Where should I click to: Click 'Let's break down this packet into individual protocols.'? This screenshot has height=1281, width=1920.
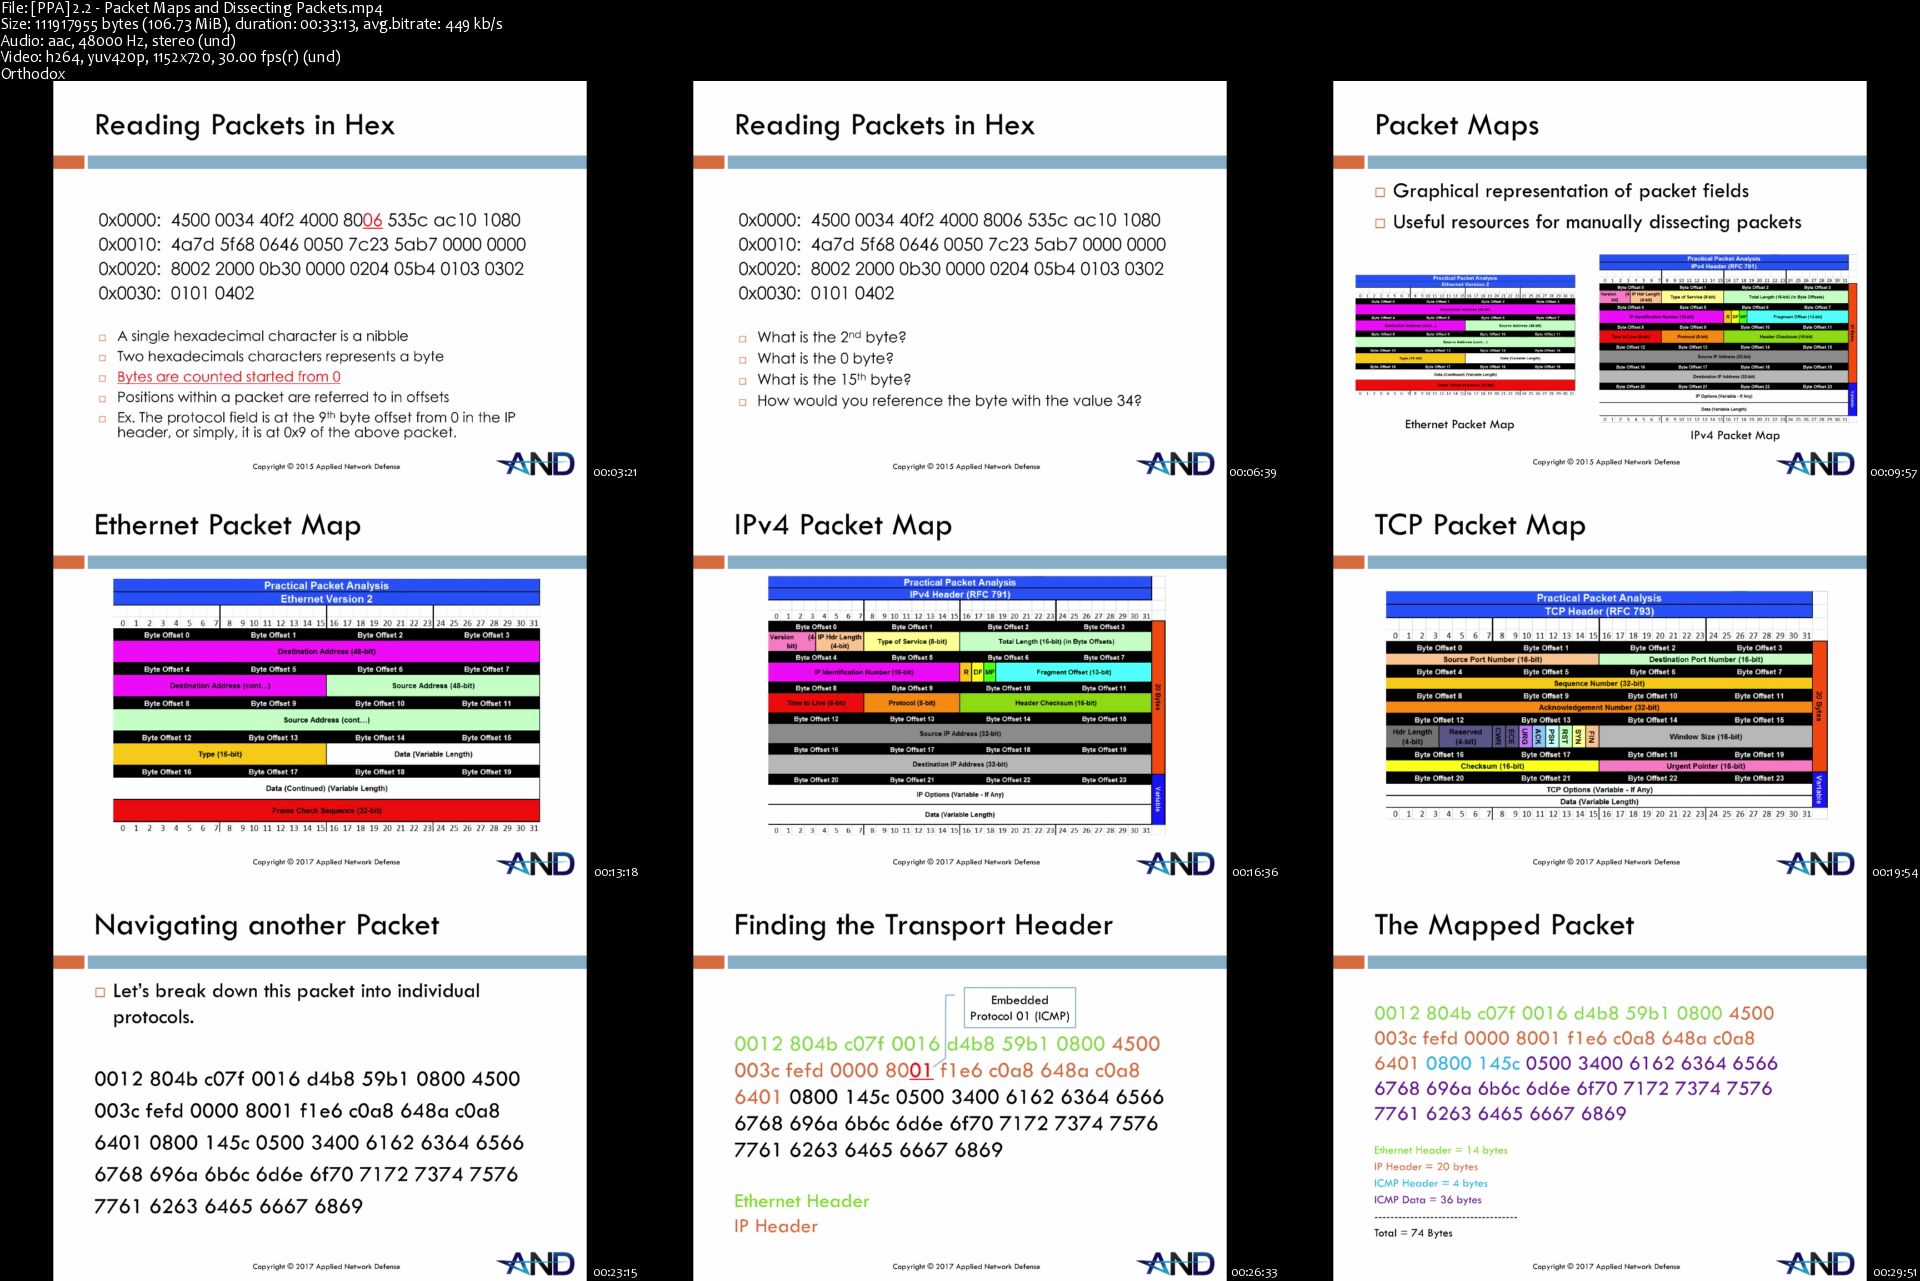point(296,1004)
